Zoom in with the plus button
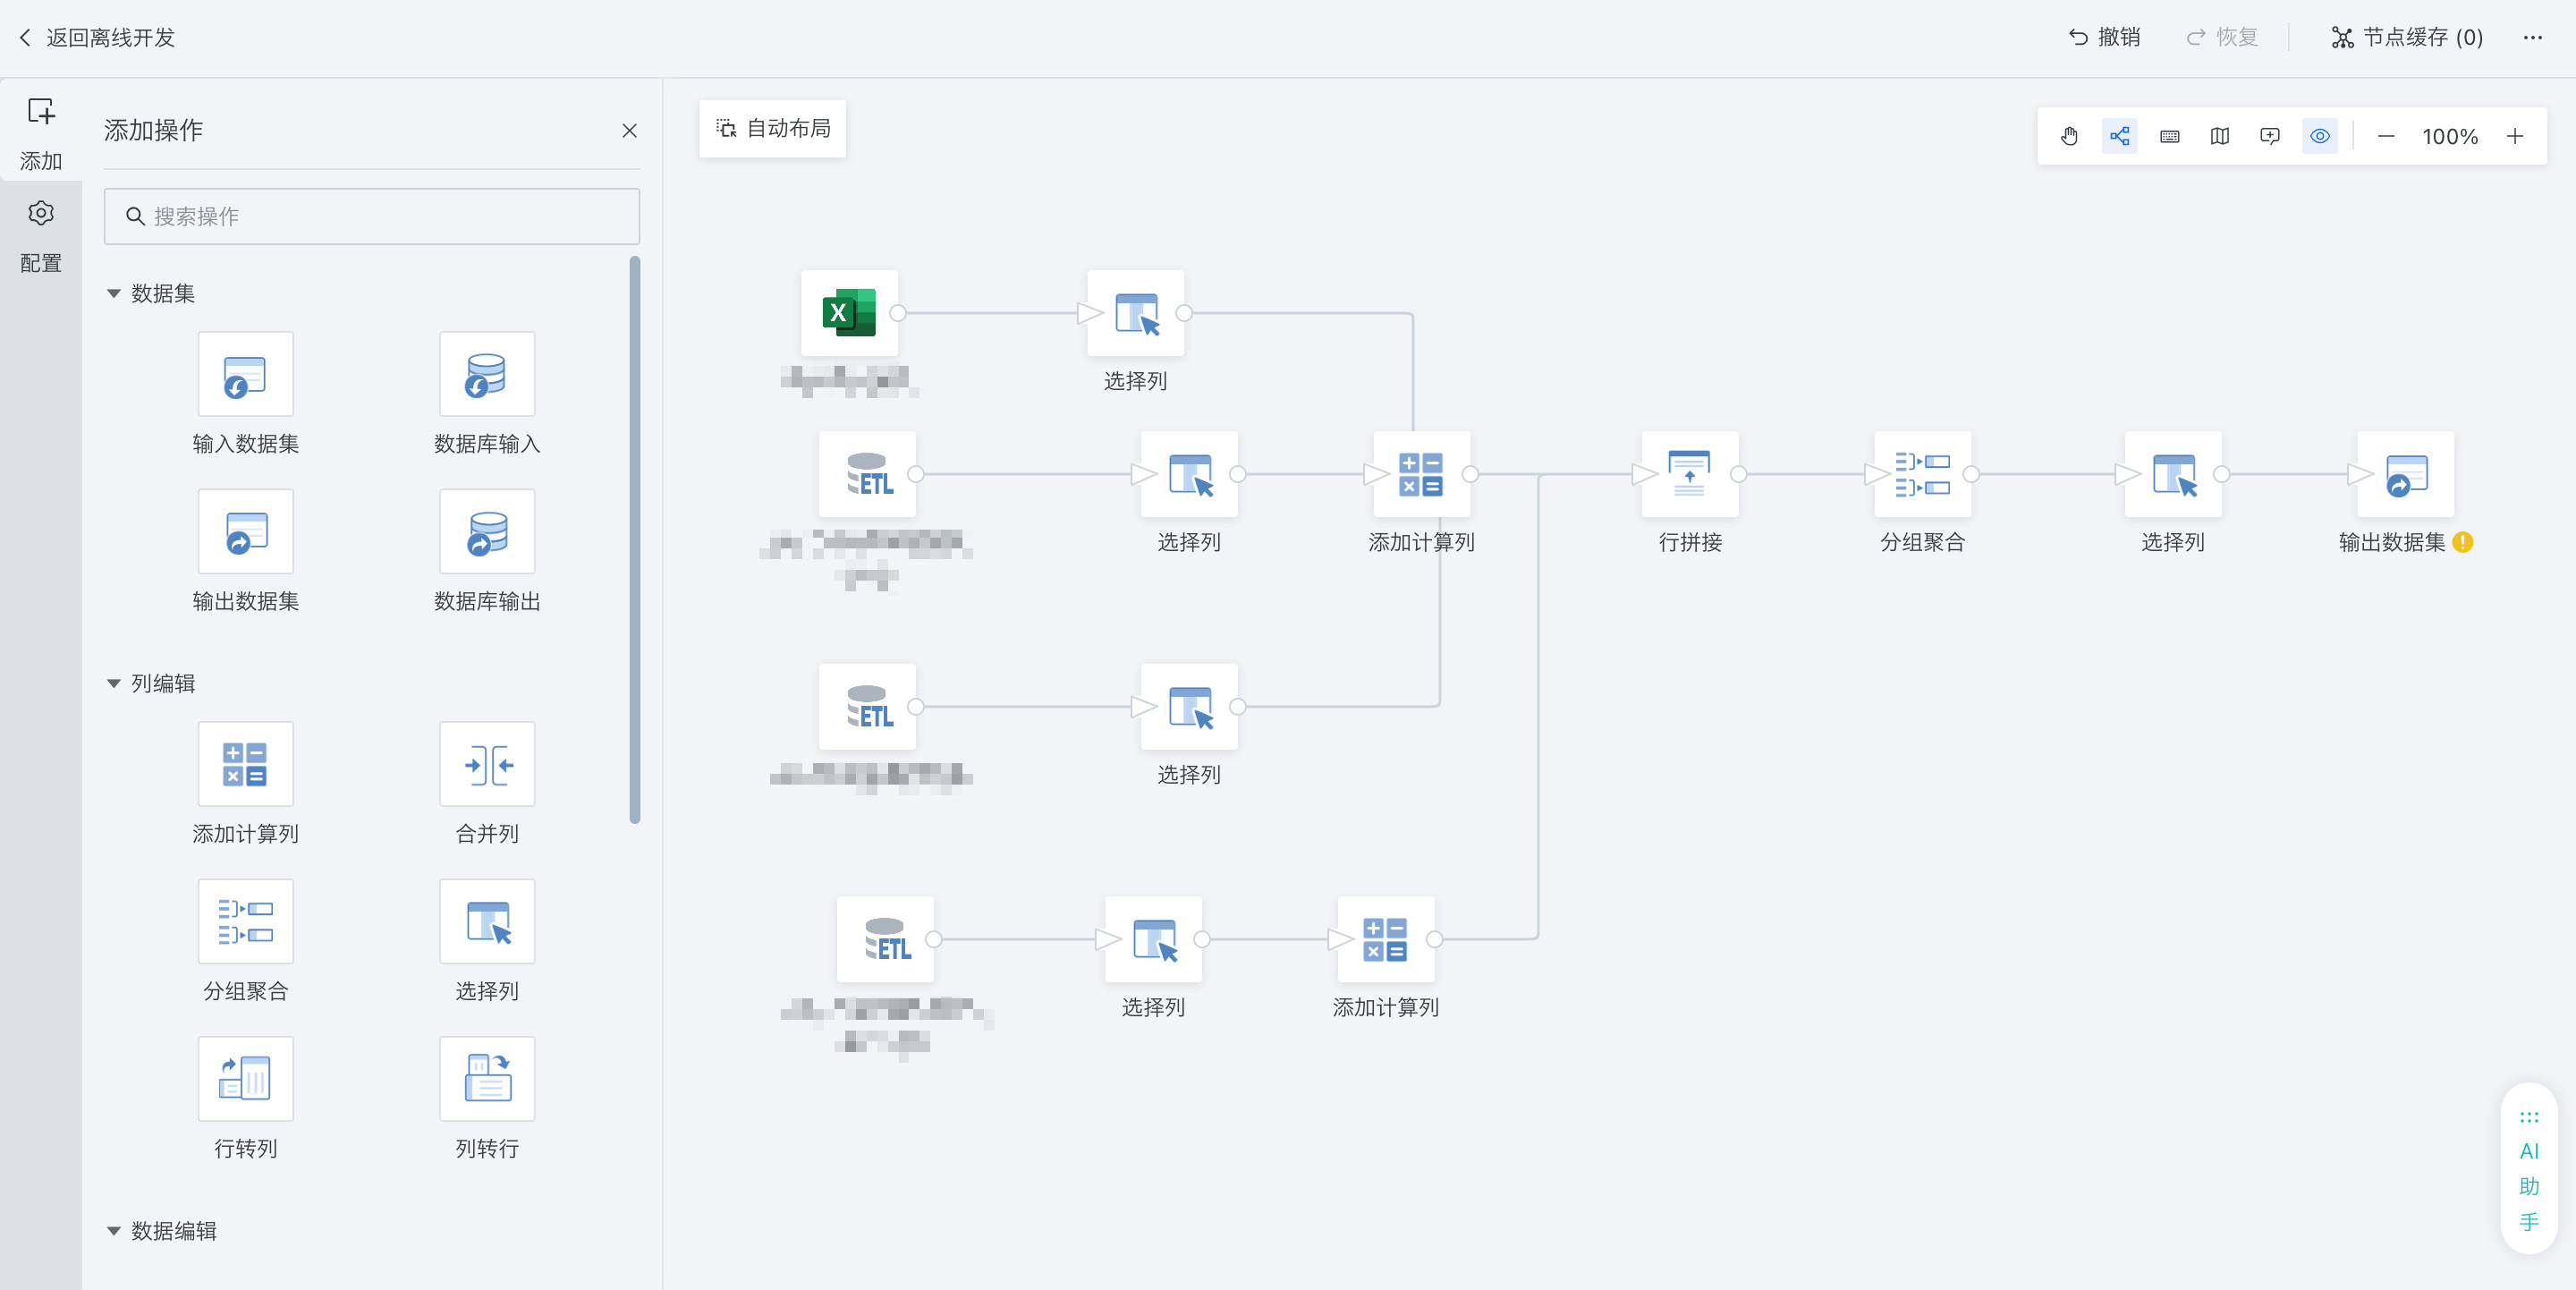The width and height of the screenshot is (2576, 1290). pyautogui.click(x=2514, y=136)
